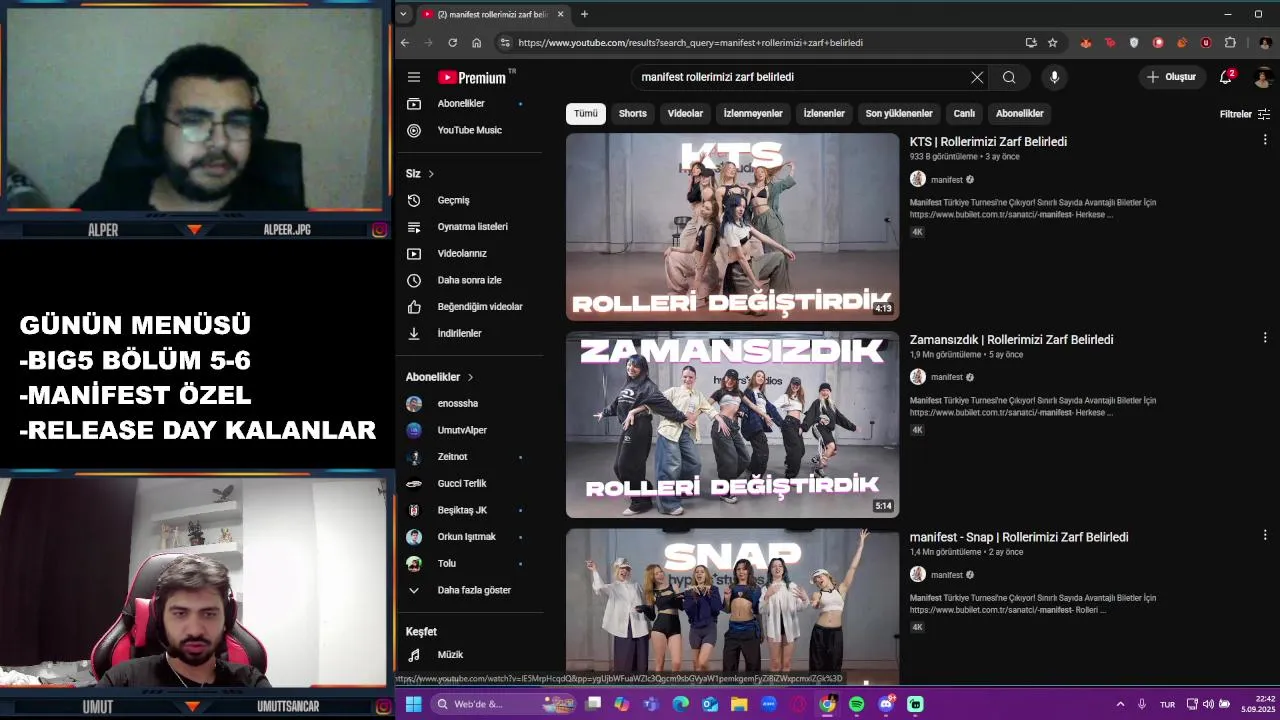The width and height of the screenshot is (1280, 720).
Task: Open more options for Zamansızdık video
Action: click(x=1264, y=338)
